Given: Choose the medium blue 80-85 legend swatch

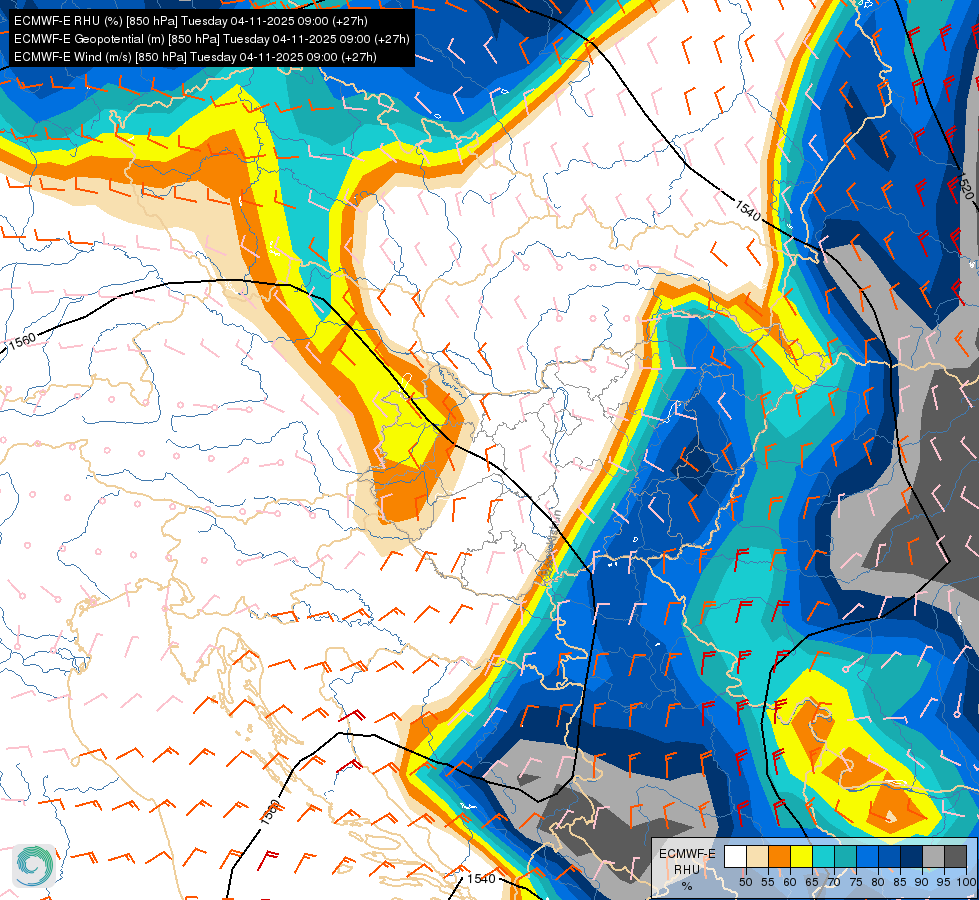Looking at the screenshot, I should pos(890,856).
